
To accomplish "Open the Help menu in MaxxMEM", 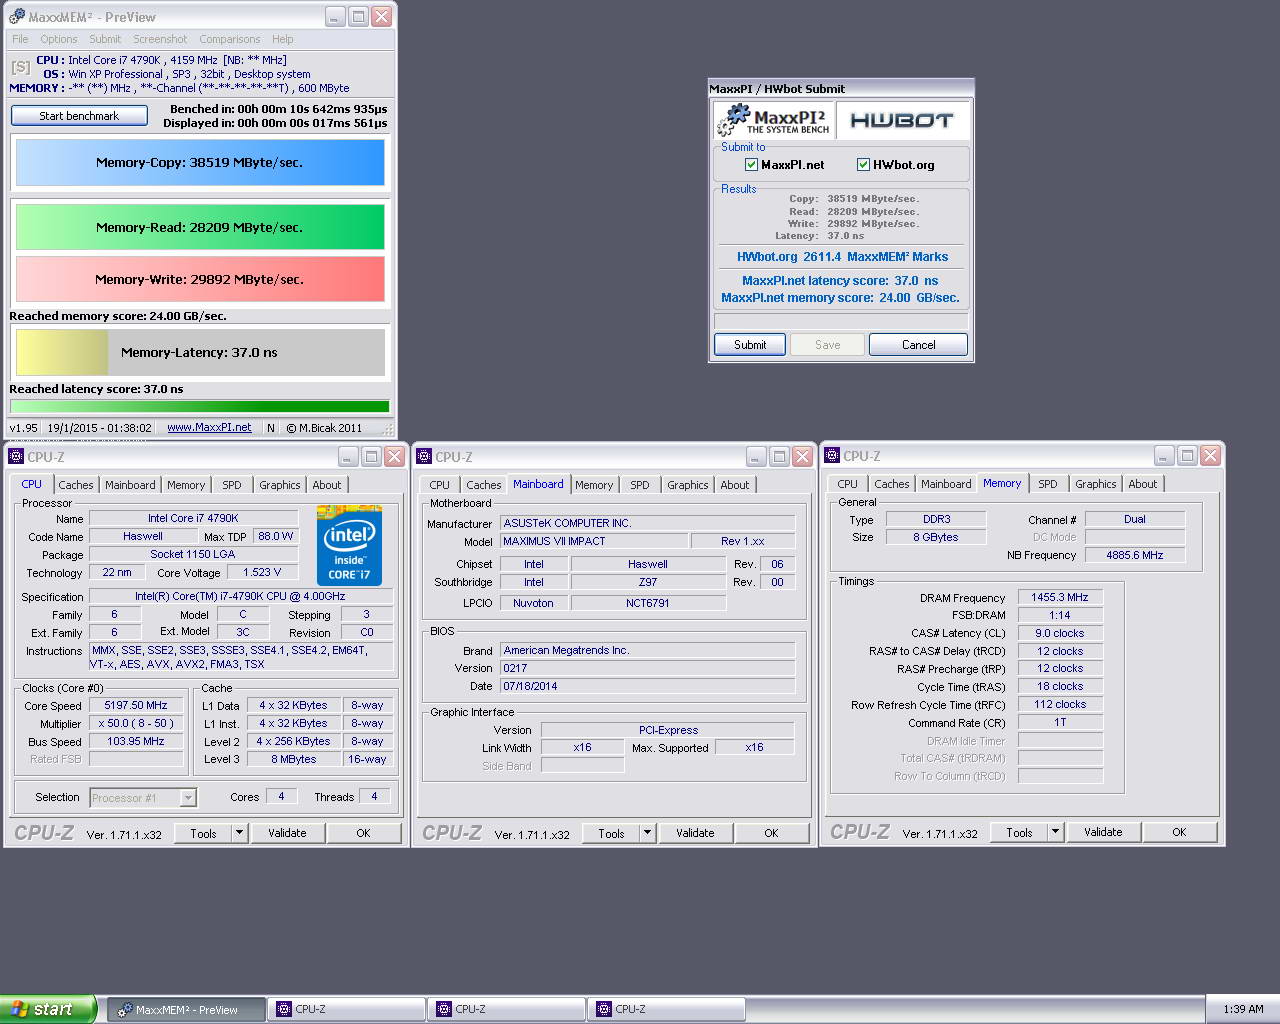I will (283, 39).
